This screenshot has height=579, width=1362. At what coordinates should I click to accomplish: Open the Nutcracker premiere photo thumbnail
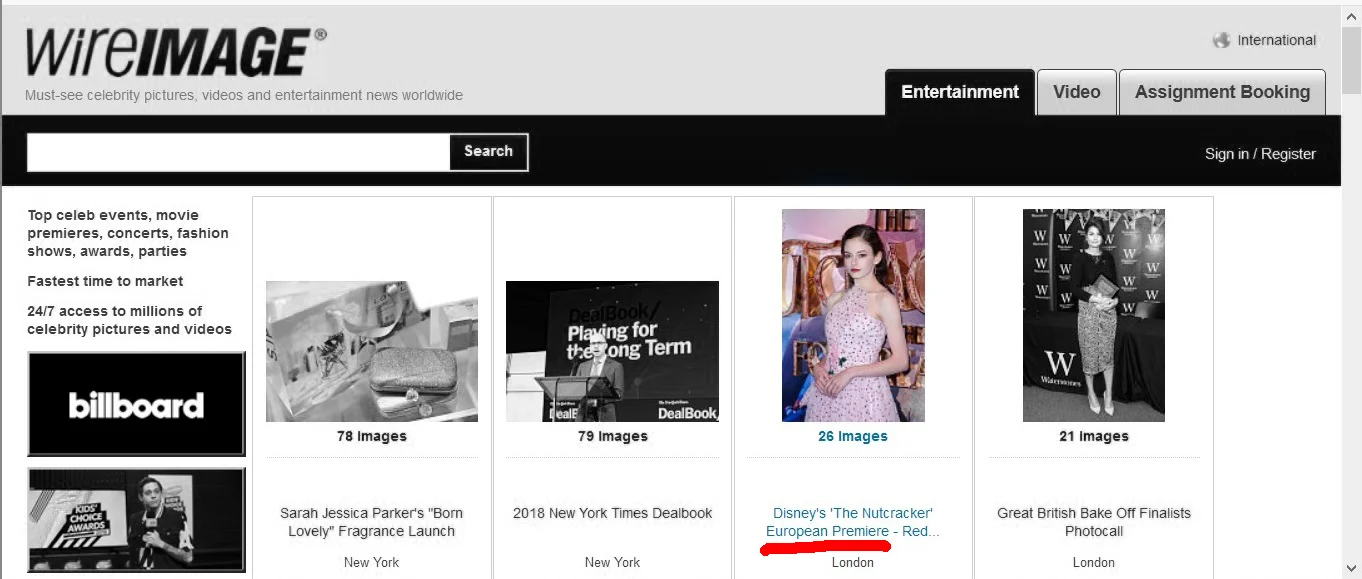(853, 315)
